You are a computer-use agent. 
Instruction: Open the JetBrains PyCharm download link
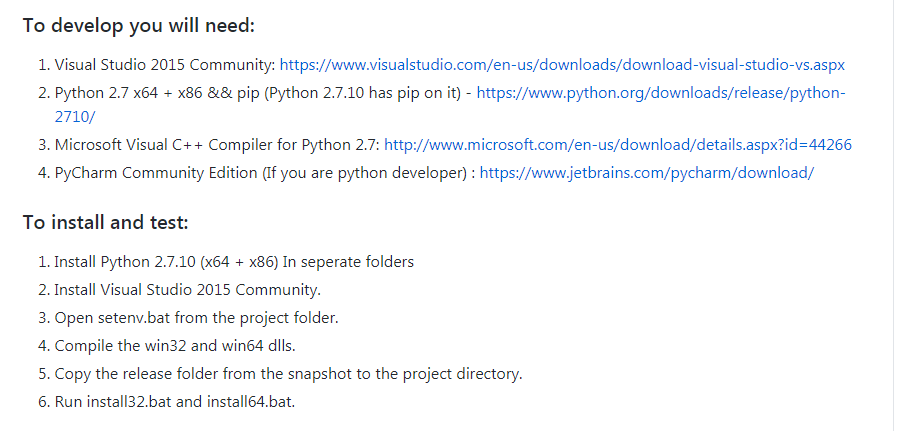point(647,173)
